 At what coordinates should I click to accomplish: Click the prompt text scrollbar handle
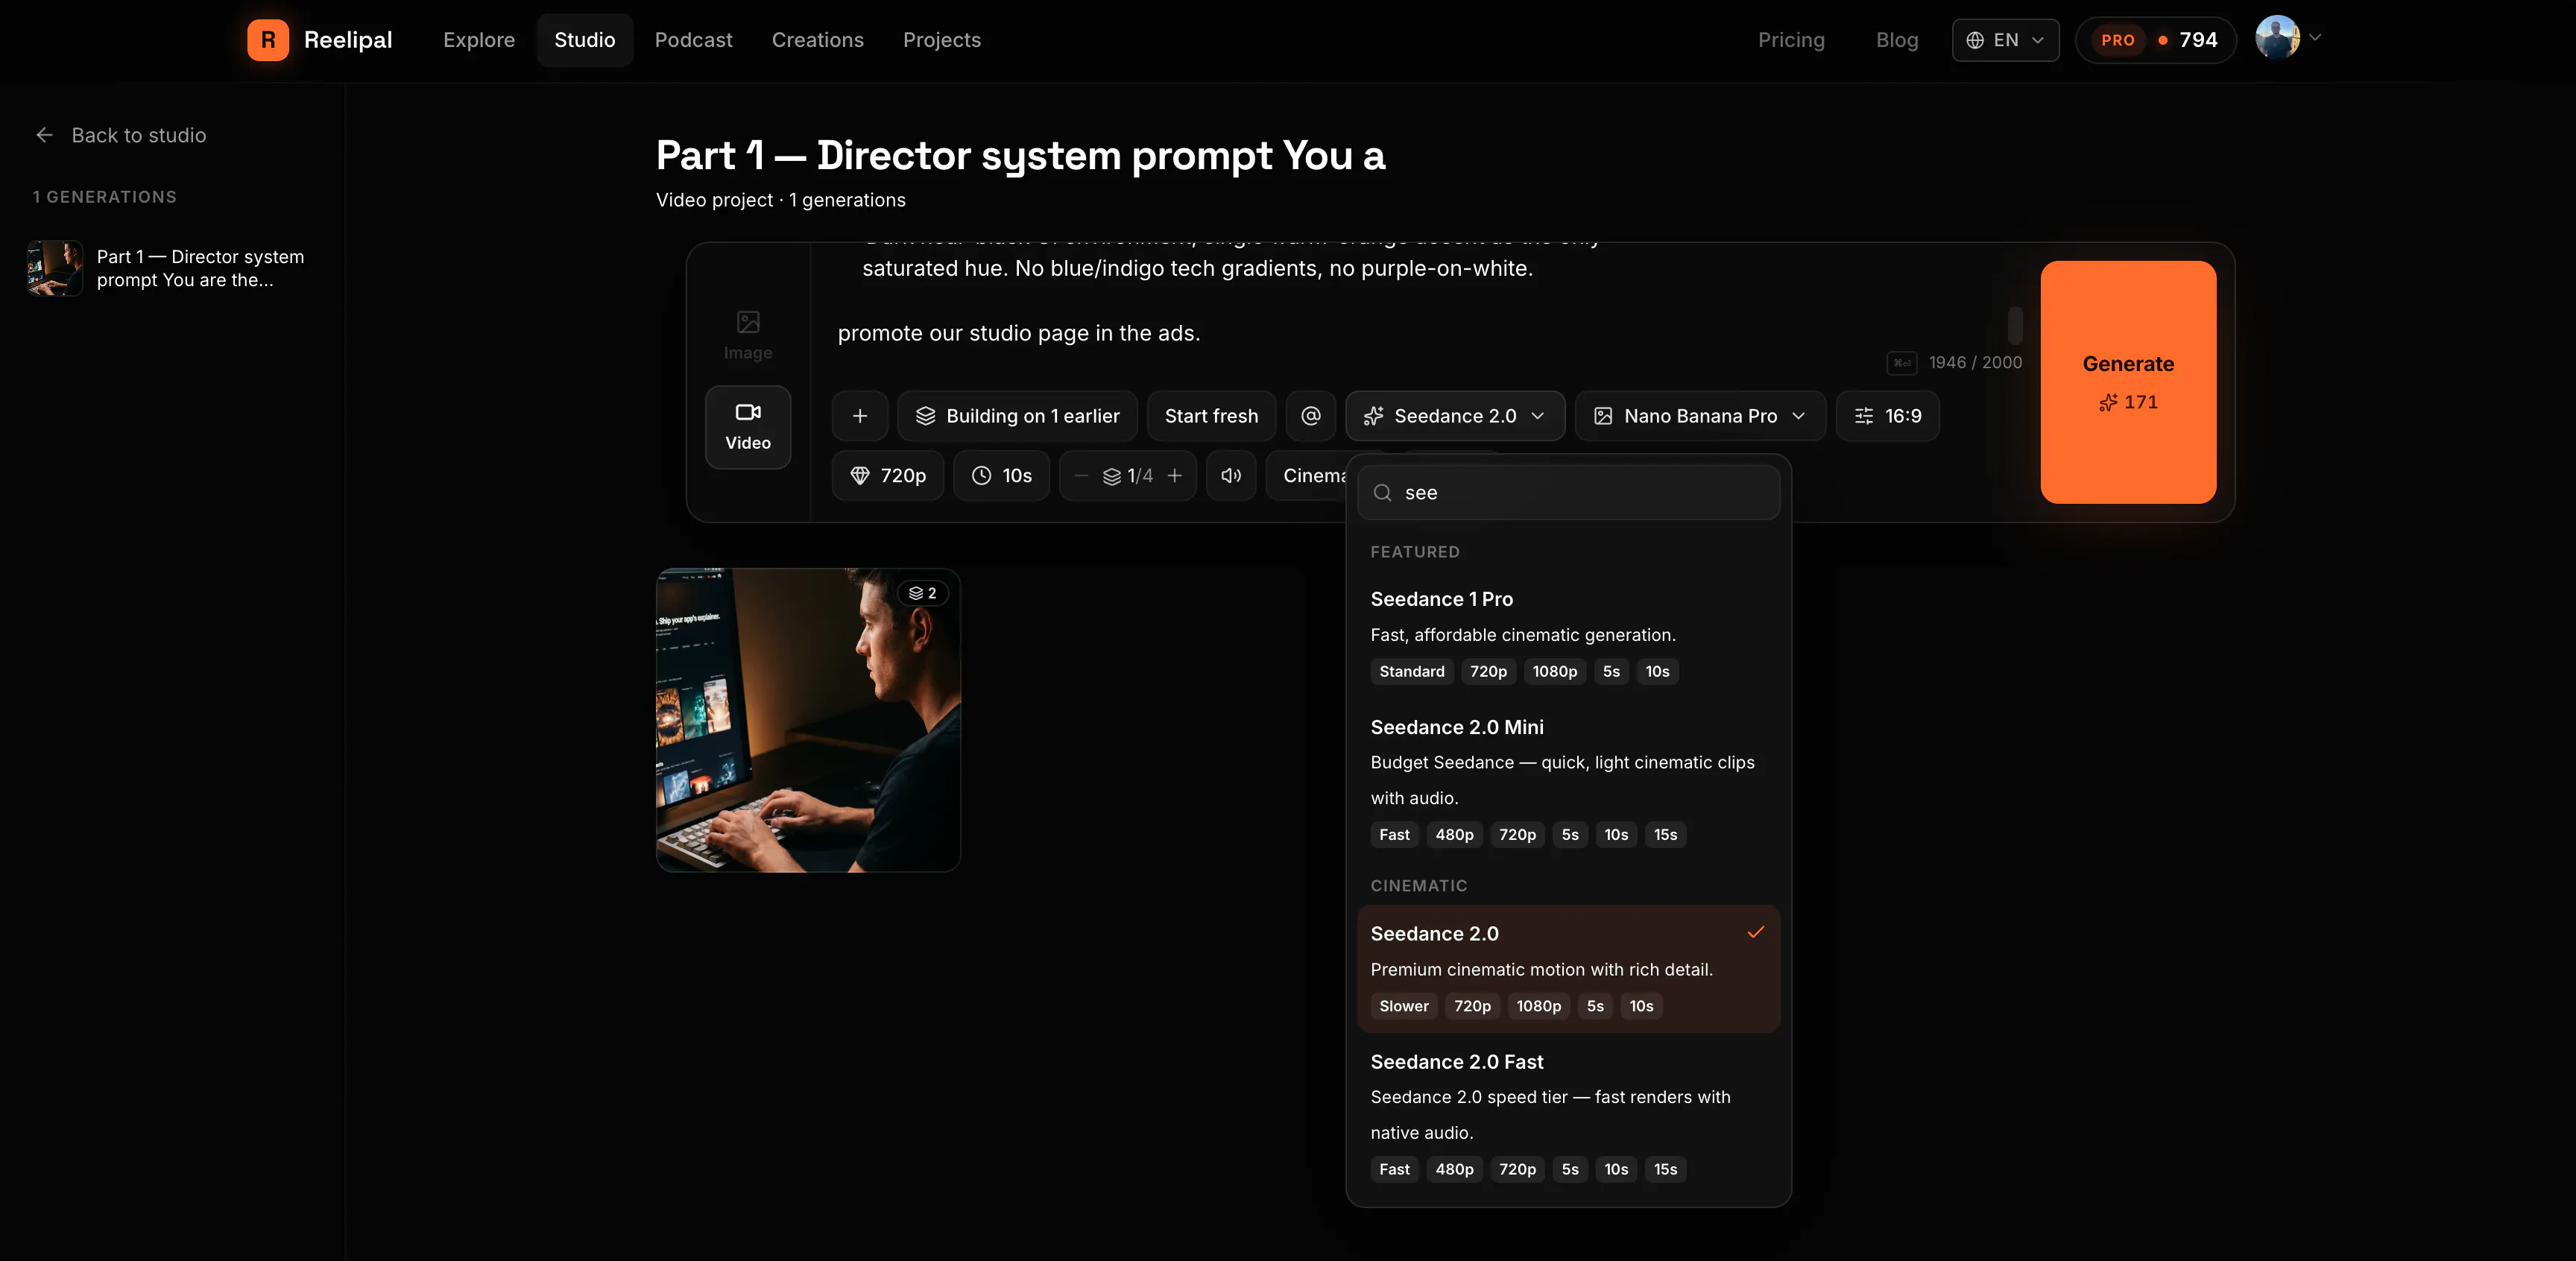pyautogui.click(x=2014, y=325)
